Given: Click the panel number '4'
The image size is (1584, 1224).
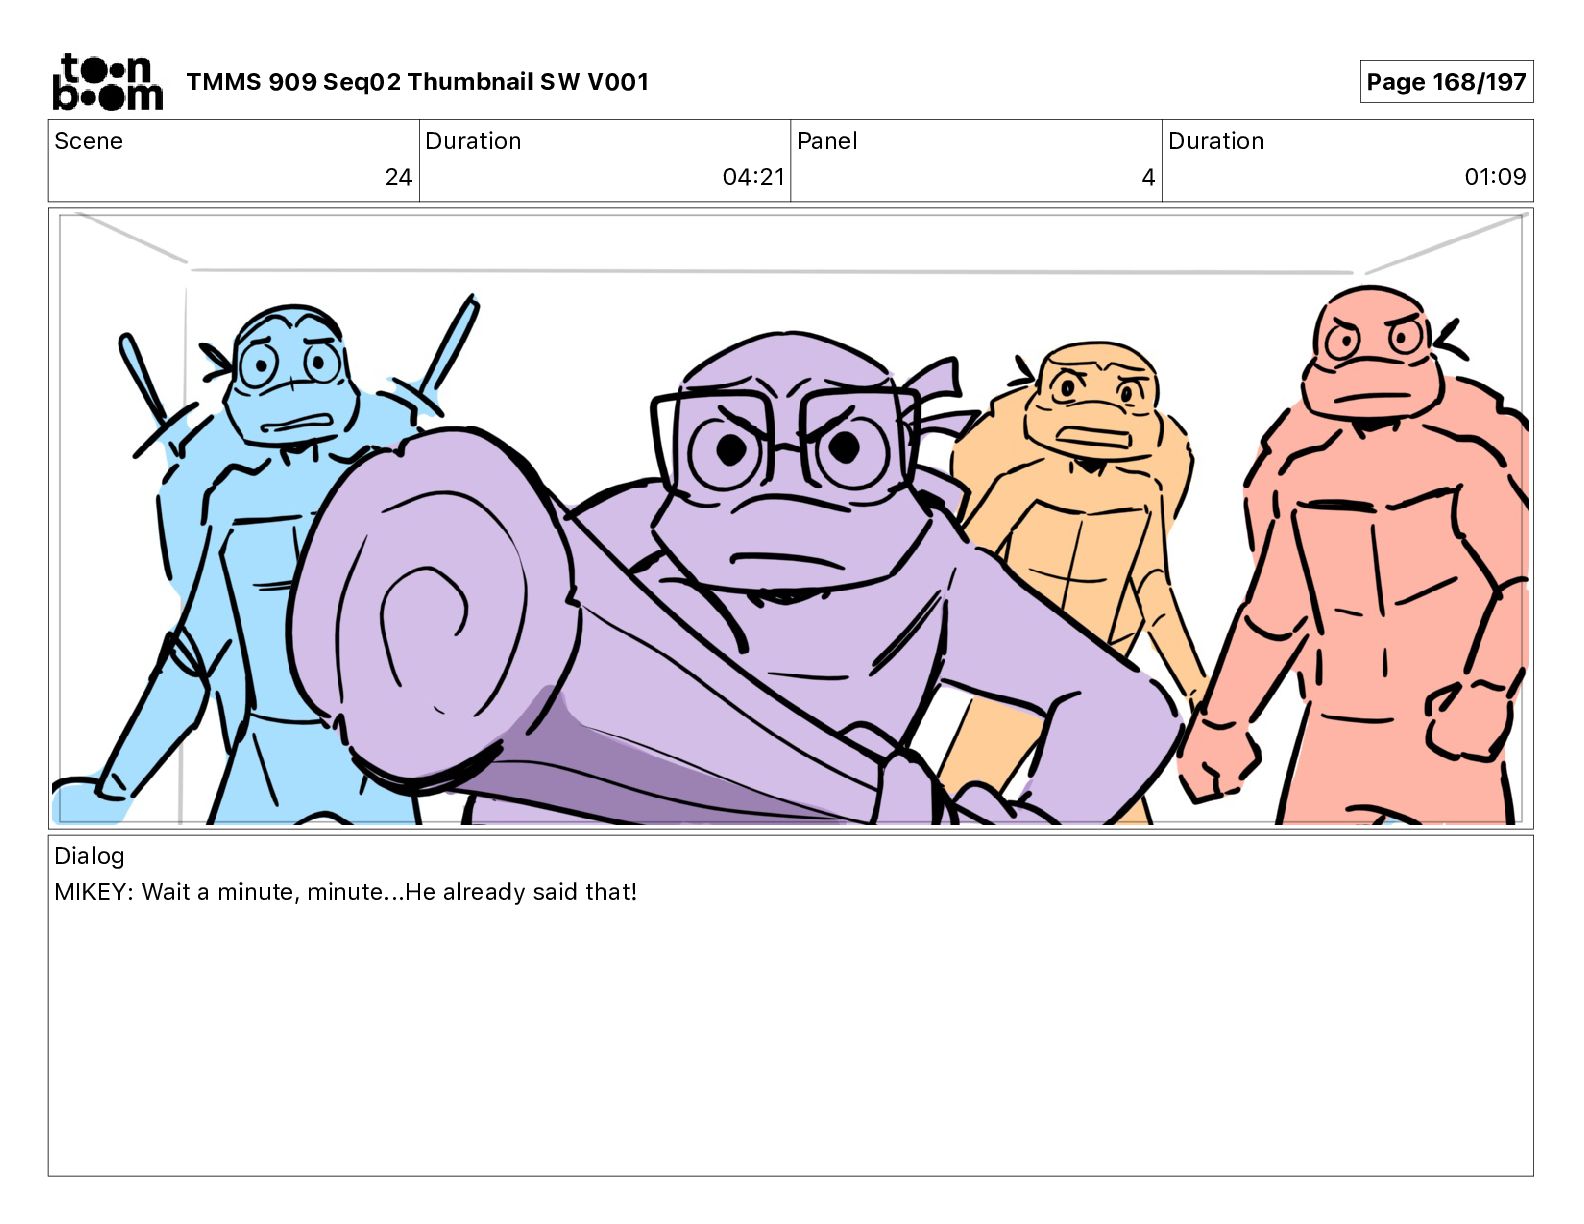Looking at the screenshot, I should (x=1148, y=177).
